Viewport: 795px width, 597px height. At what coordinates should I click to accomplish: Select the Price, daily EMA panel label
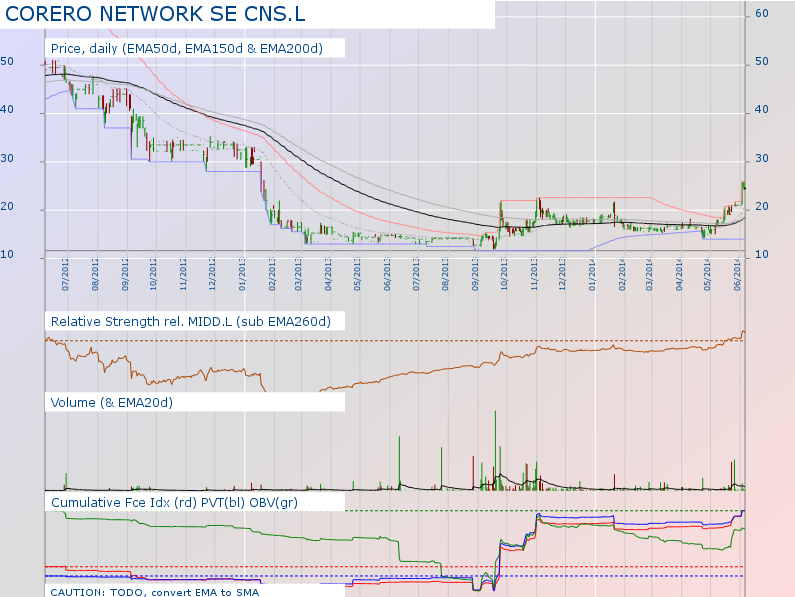187,49
